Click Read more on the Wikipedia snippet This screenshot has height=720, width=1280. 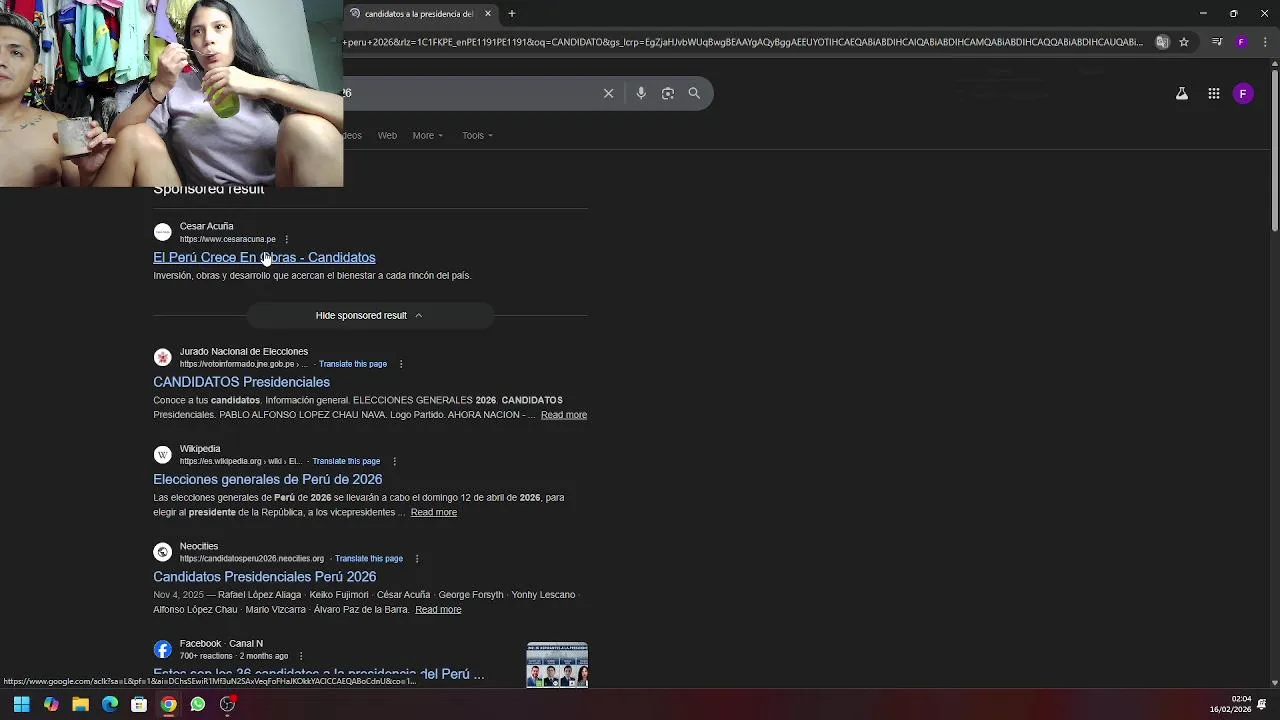pos(434,512)
